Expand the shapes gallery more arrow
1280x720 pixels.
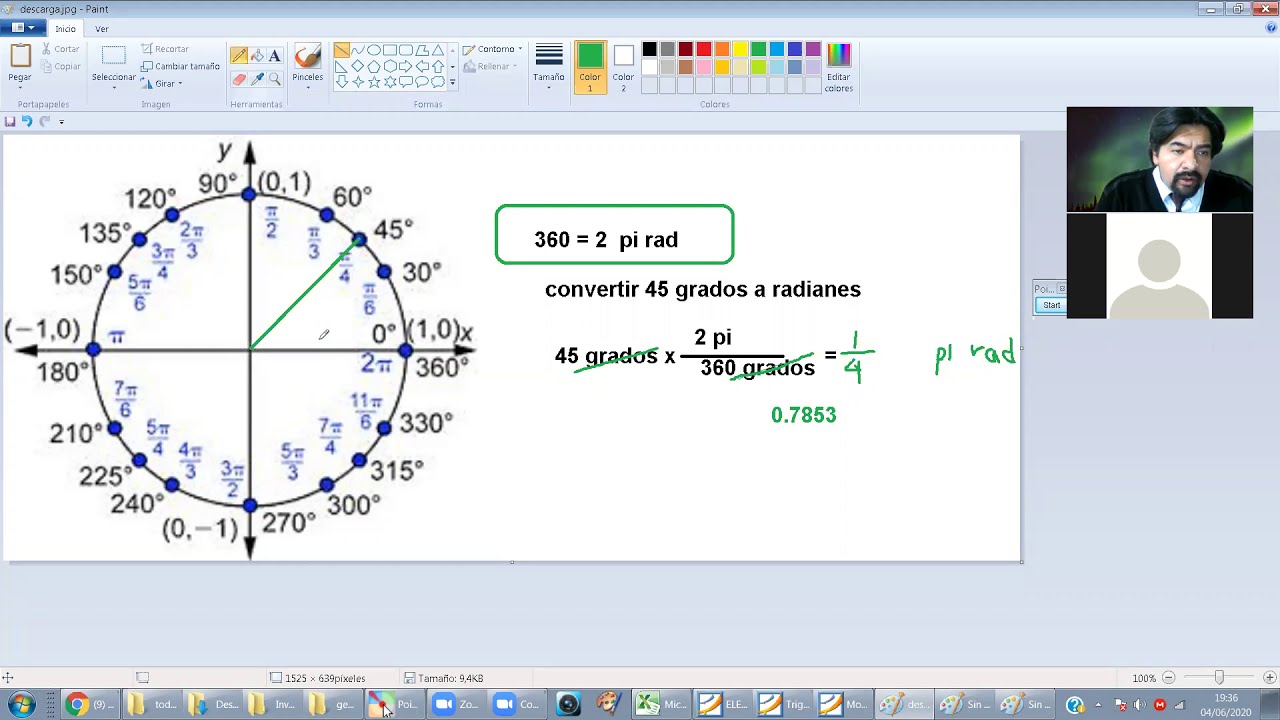click(452, 82)
